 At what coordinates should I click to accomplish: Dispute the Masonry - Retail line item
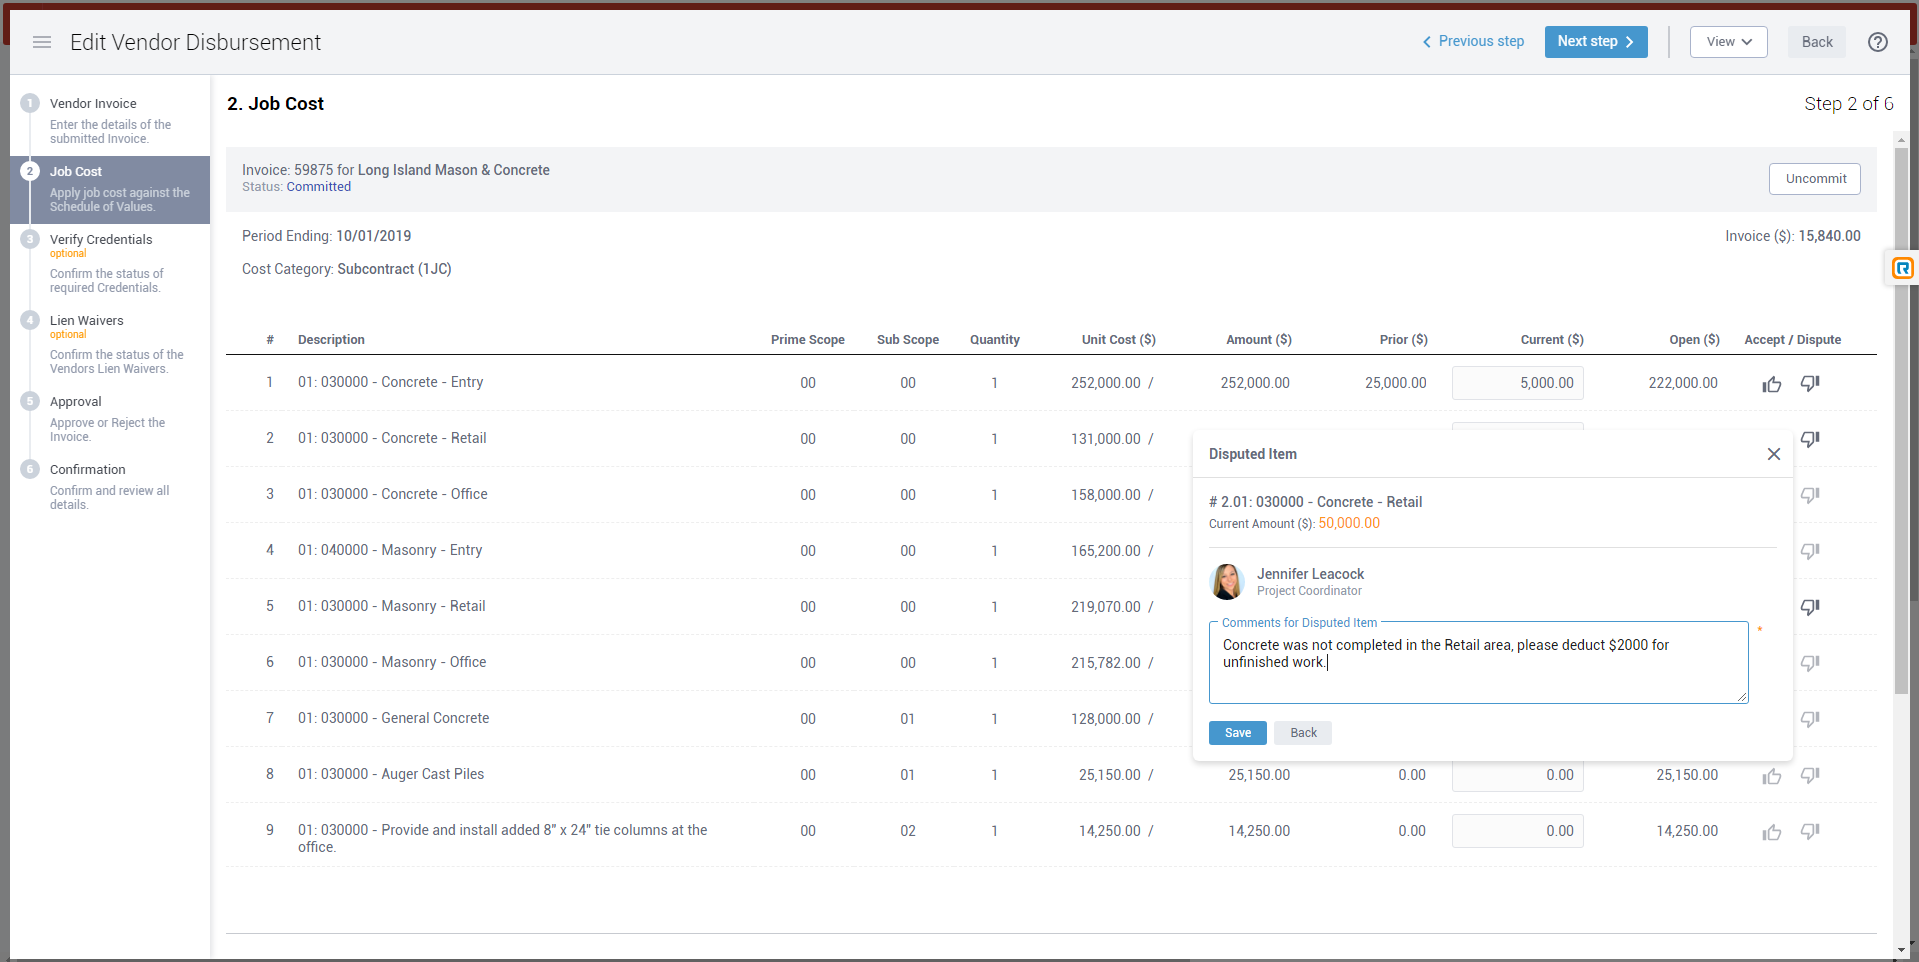click(x=1809, y=607)
